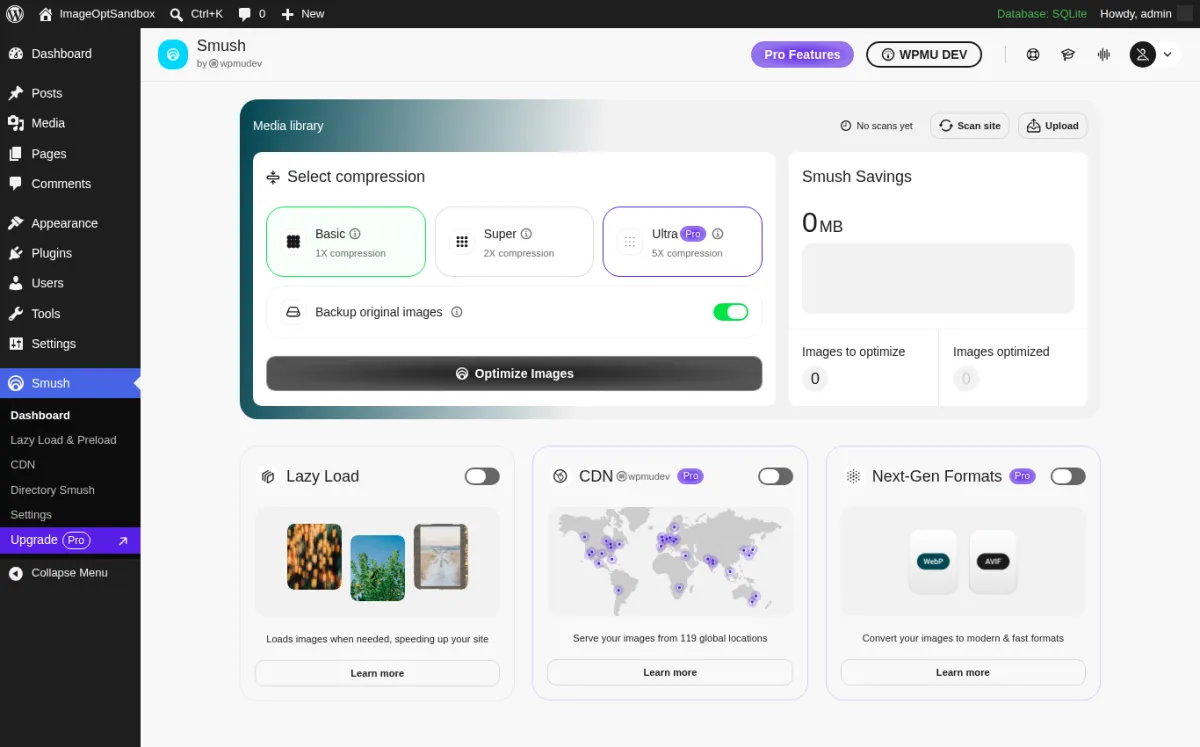Click the WordPress logo icon
The height and width of the screenshot is (747, 1200).
(x=14, y=14)
